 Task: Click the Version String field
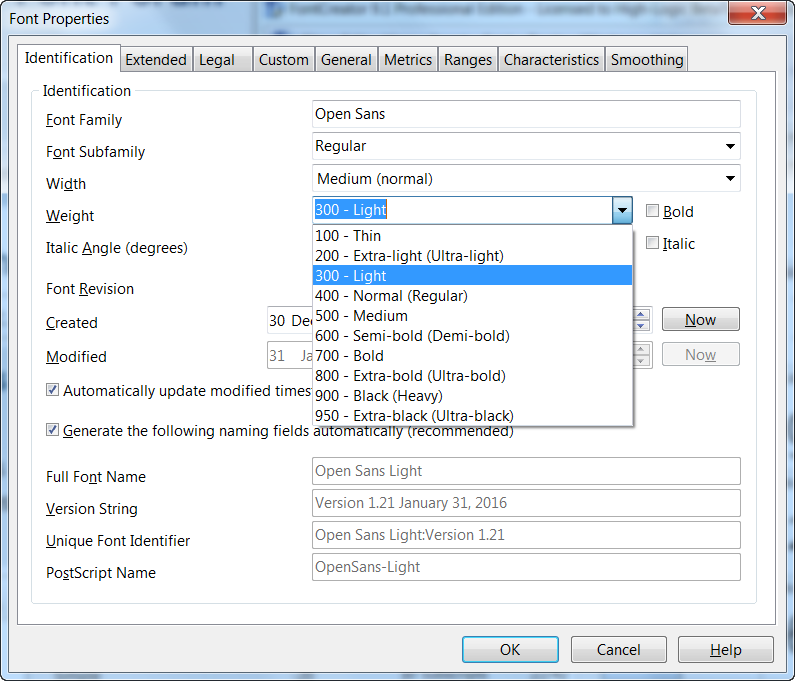[526, 503]
